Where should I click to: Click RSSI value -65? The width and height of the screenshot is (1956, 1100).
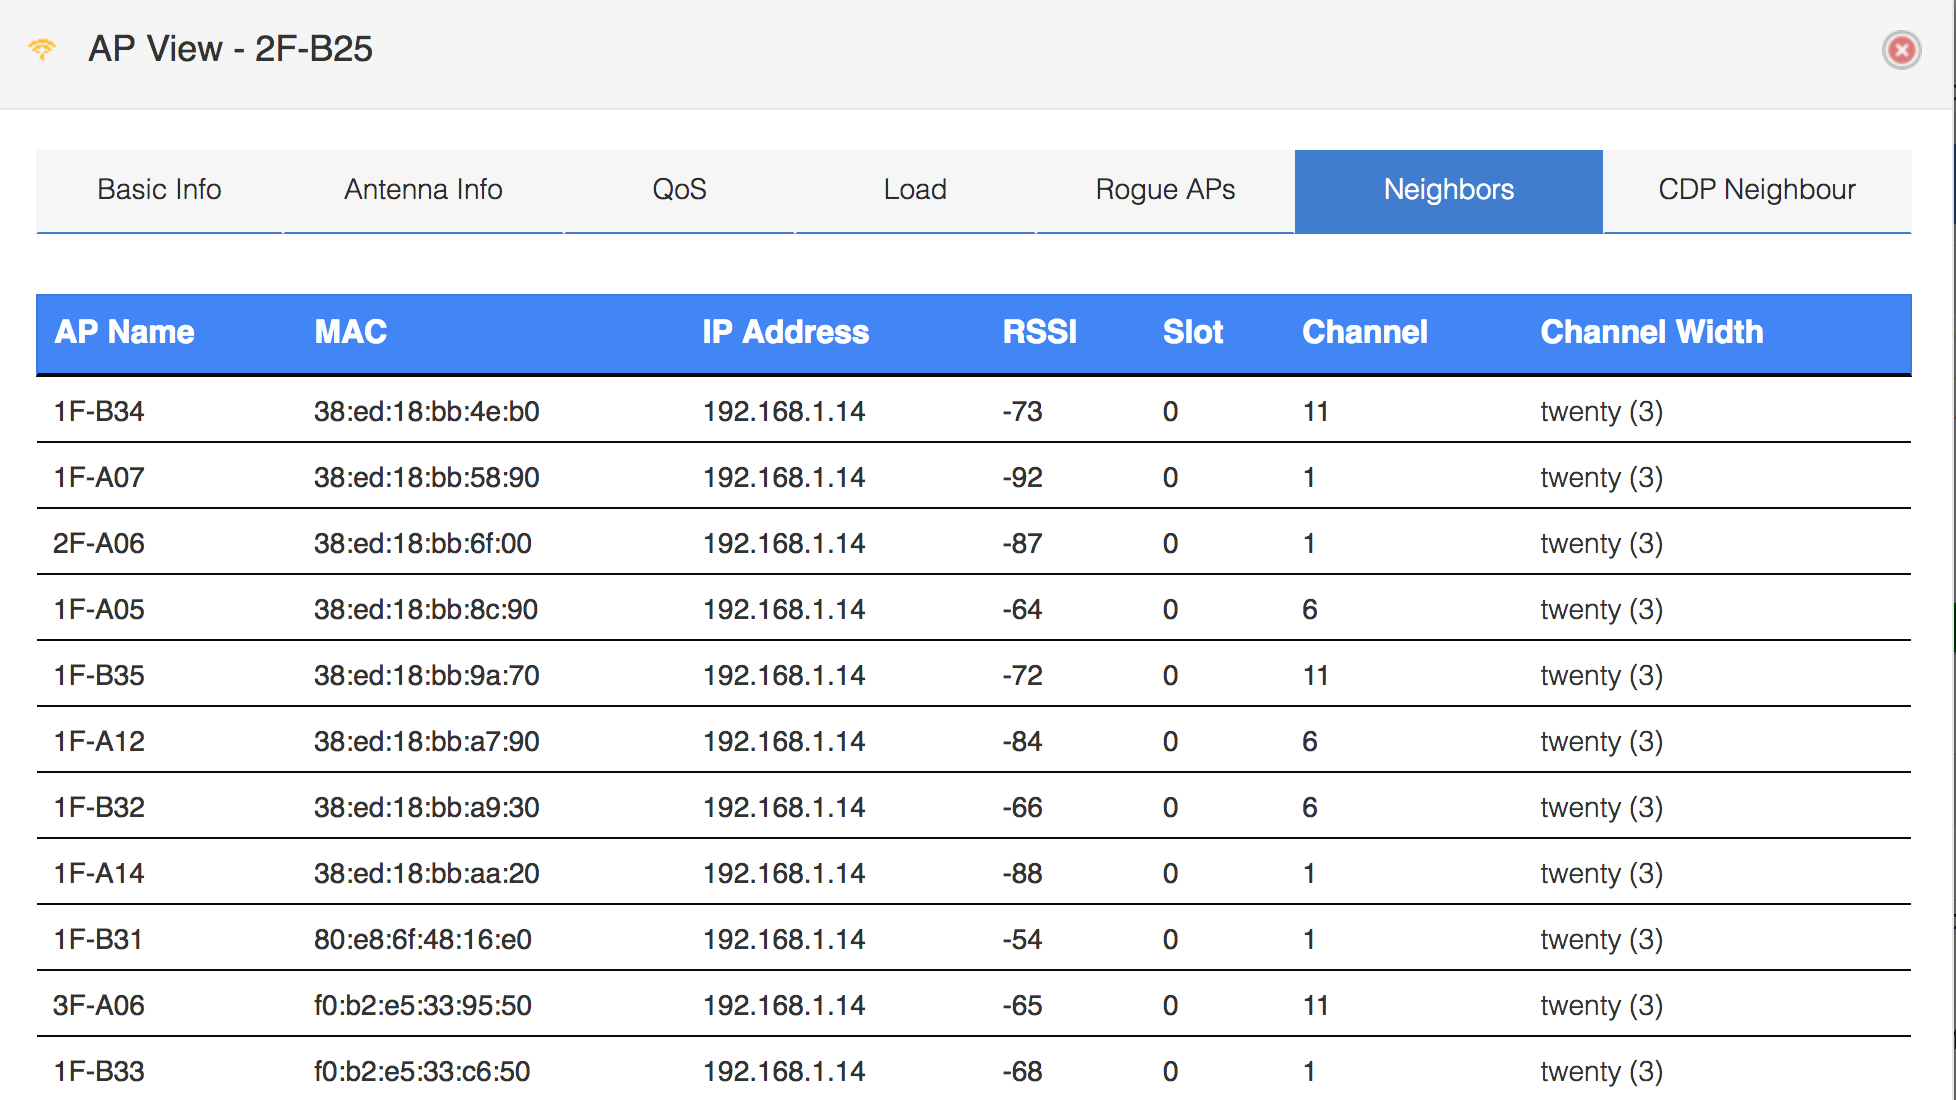point(1022,1005)
